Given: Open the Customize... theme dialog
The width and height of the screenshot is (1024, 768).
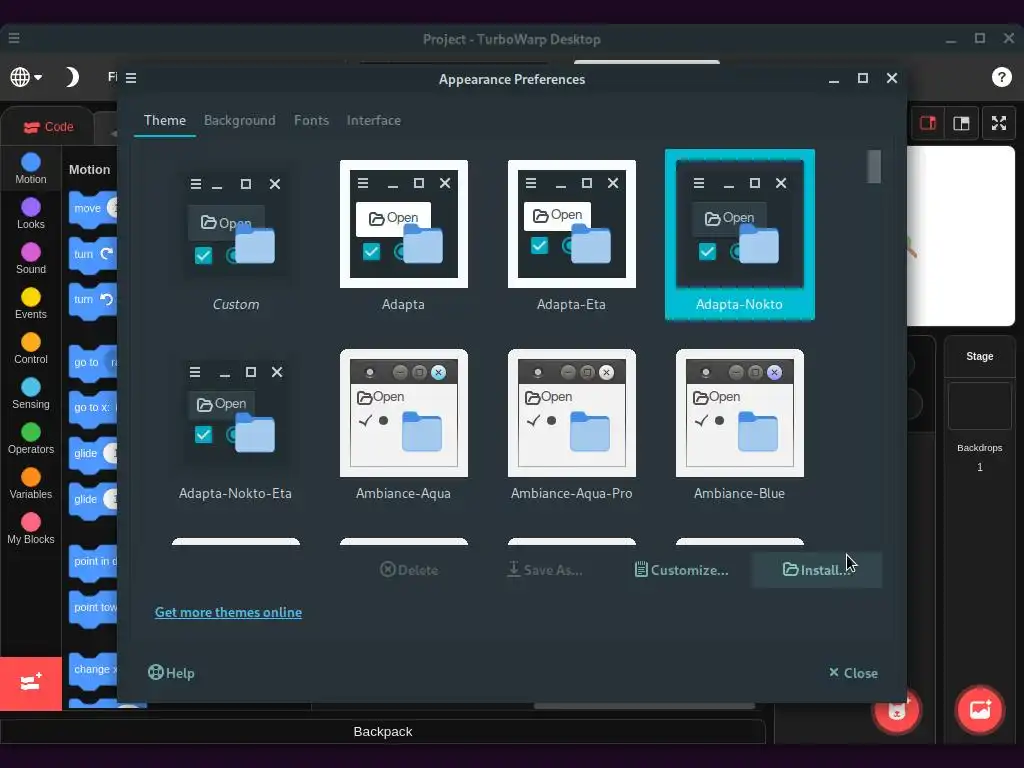Looking at the screenshot, I should click(681, 570).
